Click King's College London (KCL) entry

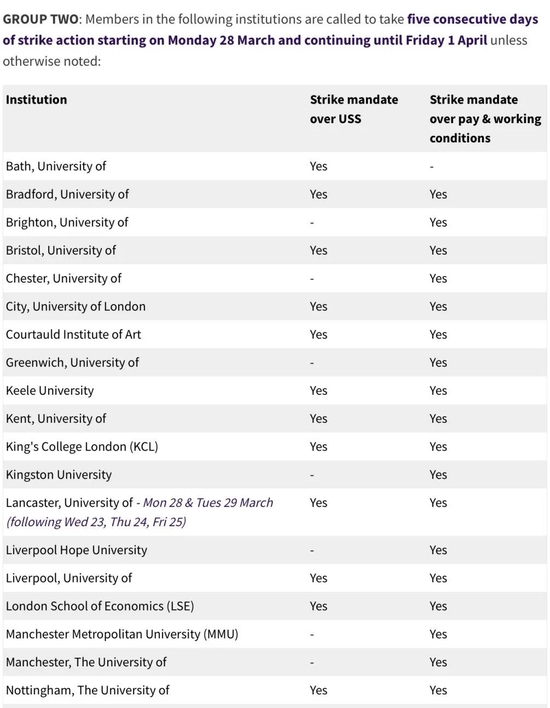[x=82, y=447]
